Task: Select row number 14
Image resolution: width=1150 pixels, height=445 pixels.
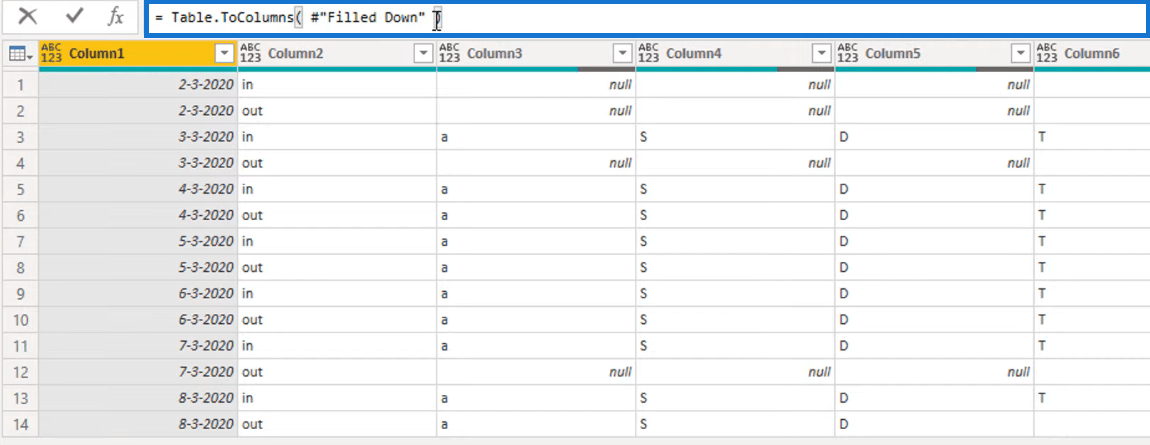Action: pyautogui.click(x=20, y=424)
